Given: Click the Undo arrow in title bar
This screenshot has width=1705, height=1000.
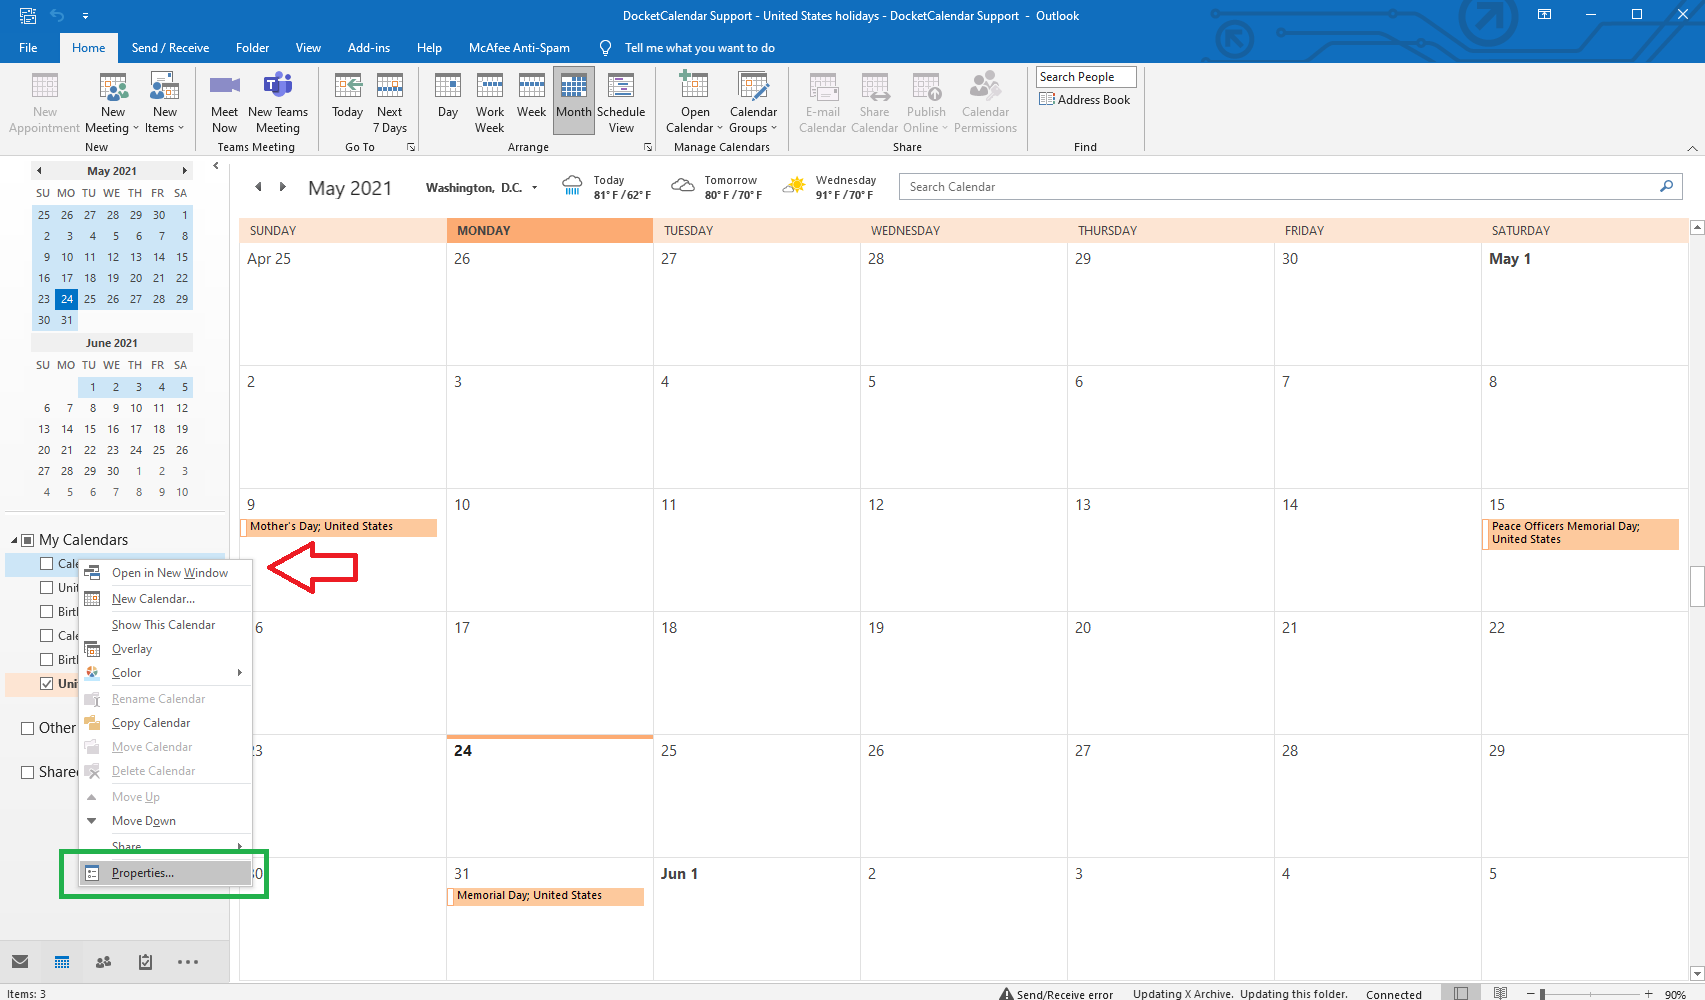Looking at the screenshot, I should (x=57, y=15).
